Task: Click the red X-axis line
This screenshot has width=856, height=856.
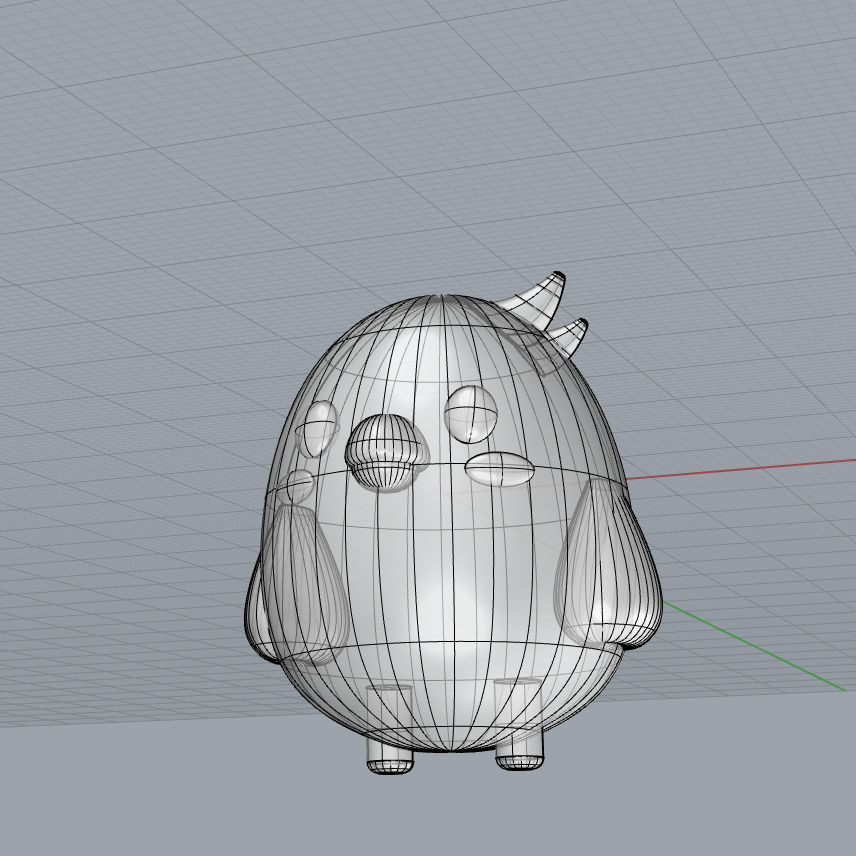Action: click(742, 469)
